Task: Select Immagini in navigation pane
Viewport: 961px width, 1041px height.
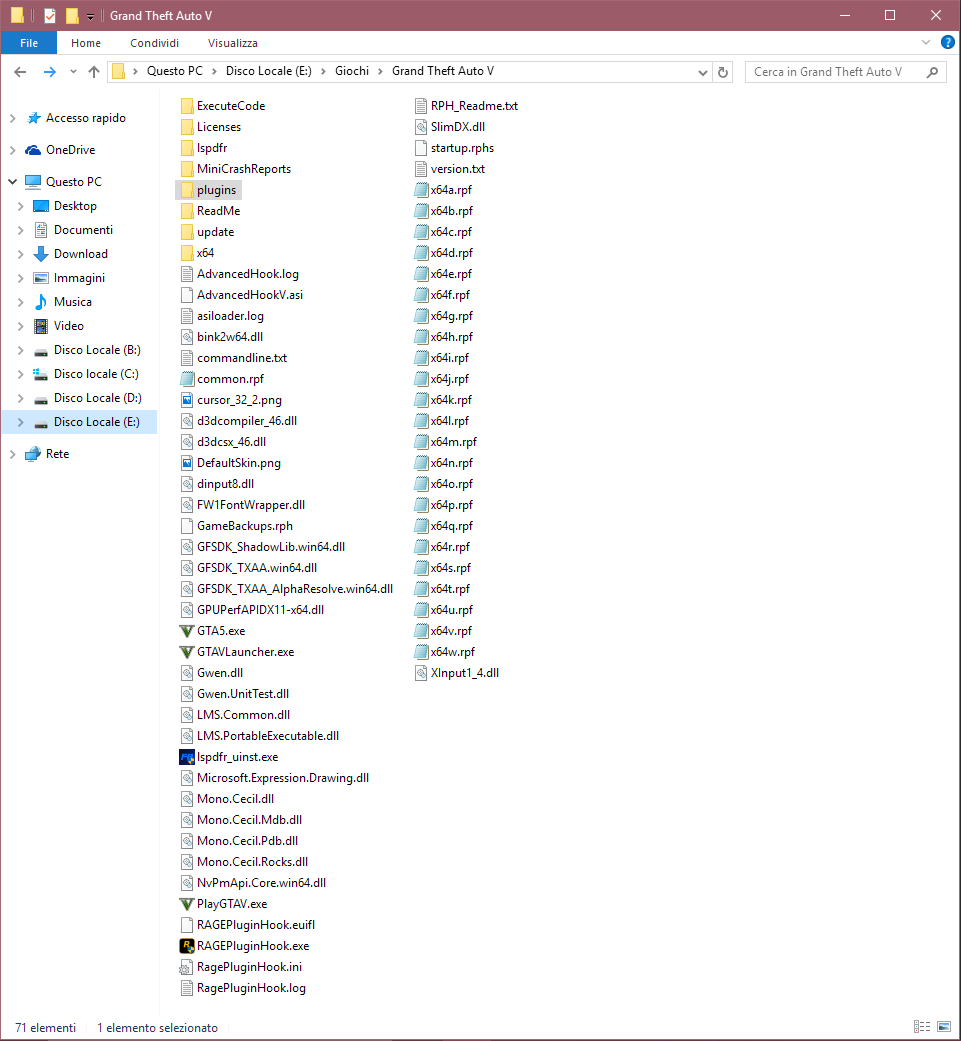Action: (x=79, y=278)
